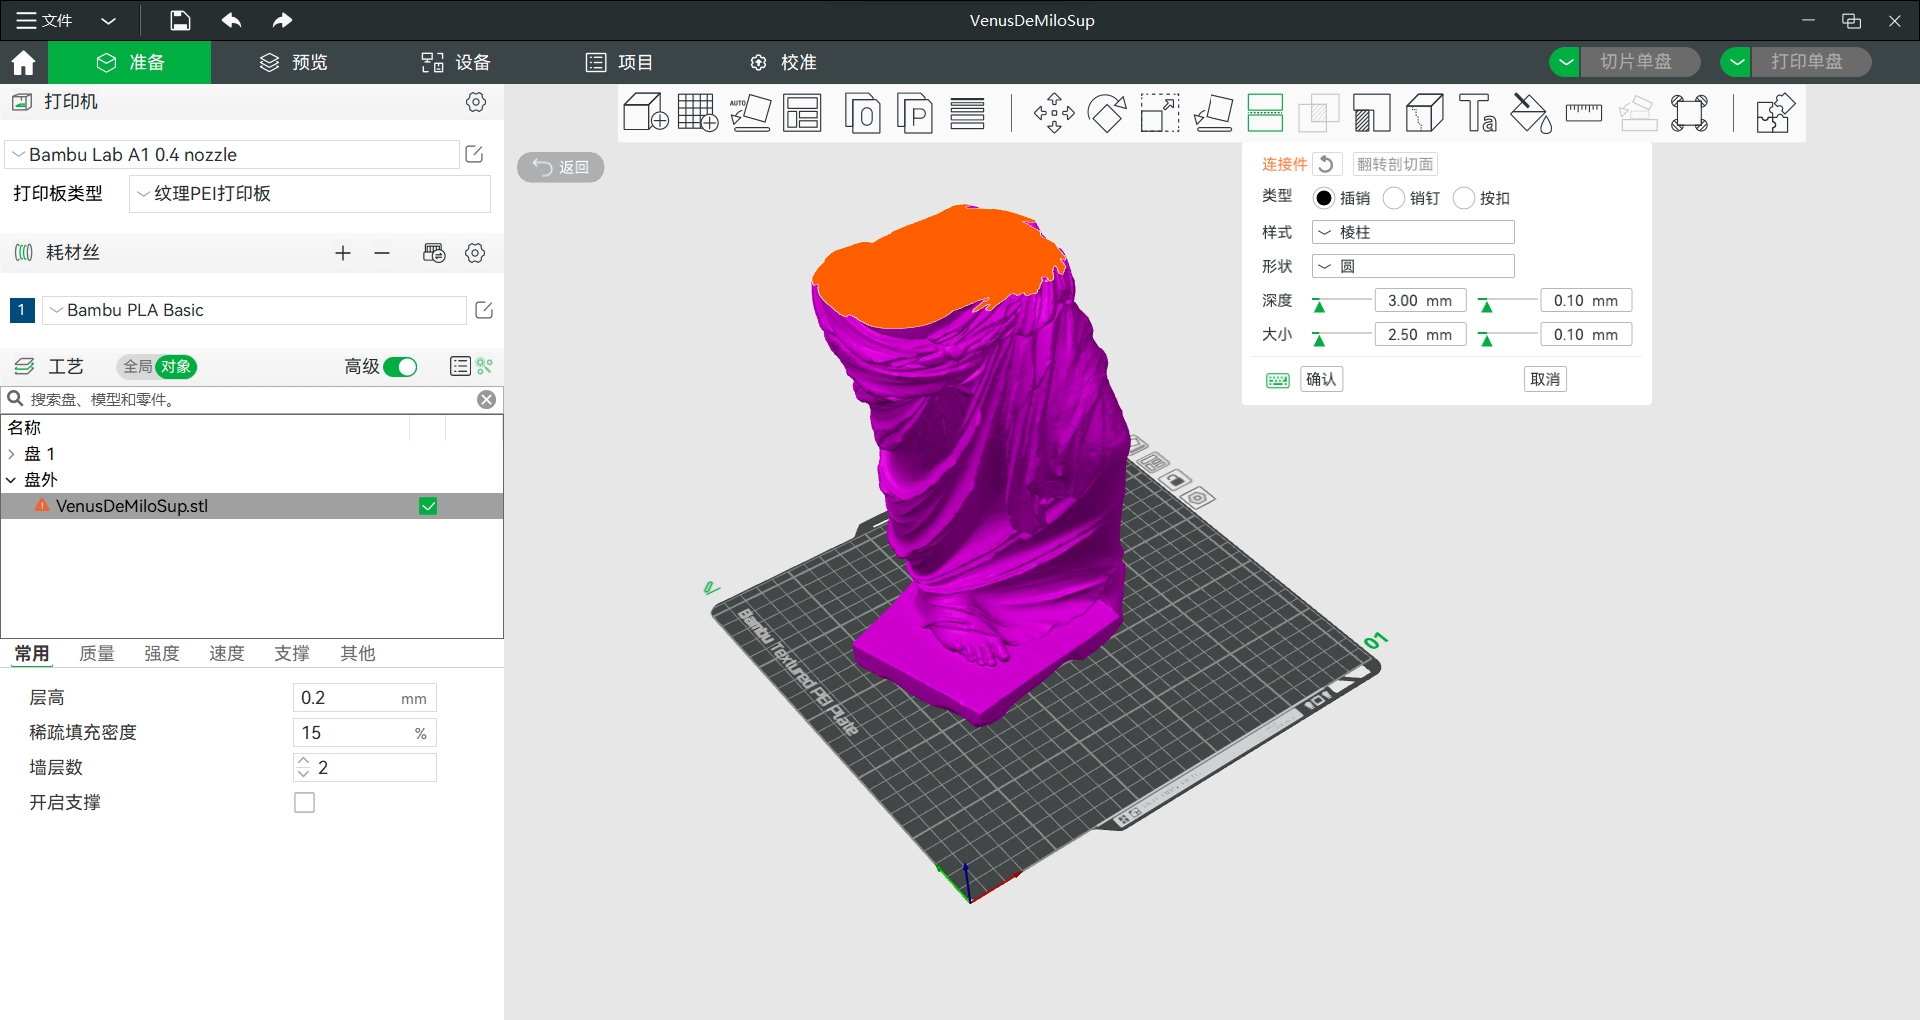Undo last action arrow
This screenshot has height=1020, width=1920.
tap(231, 20)
